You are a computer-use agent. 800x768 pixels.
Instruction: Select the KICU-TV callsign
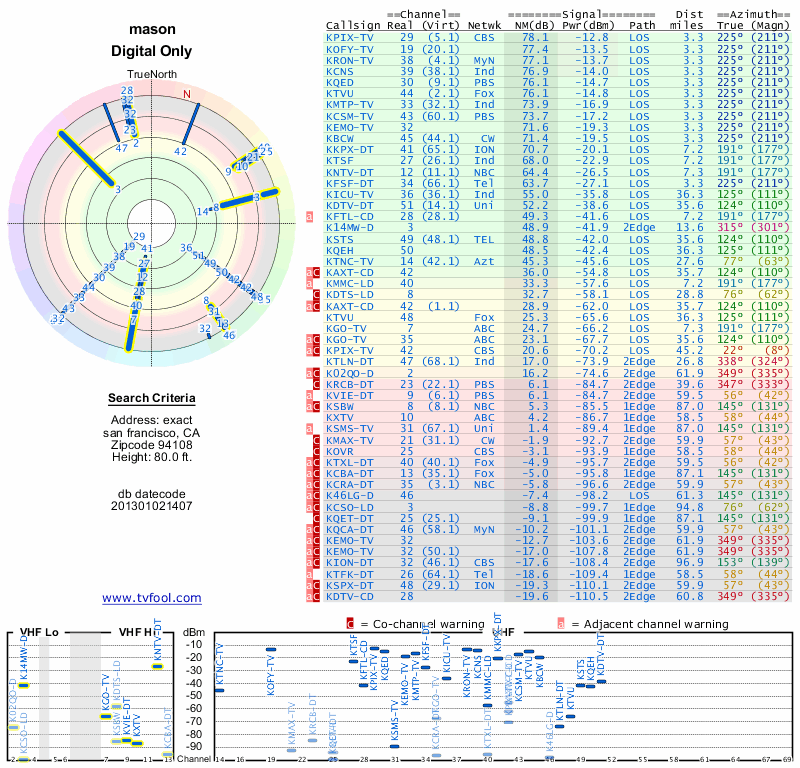point(349,194)
